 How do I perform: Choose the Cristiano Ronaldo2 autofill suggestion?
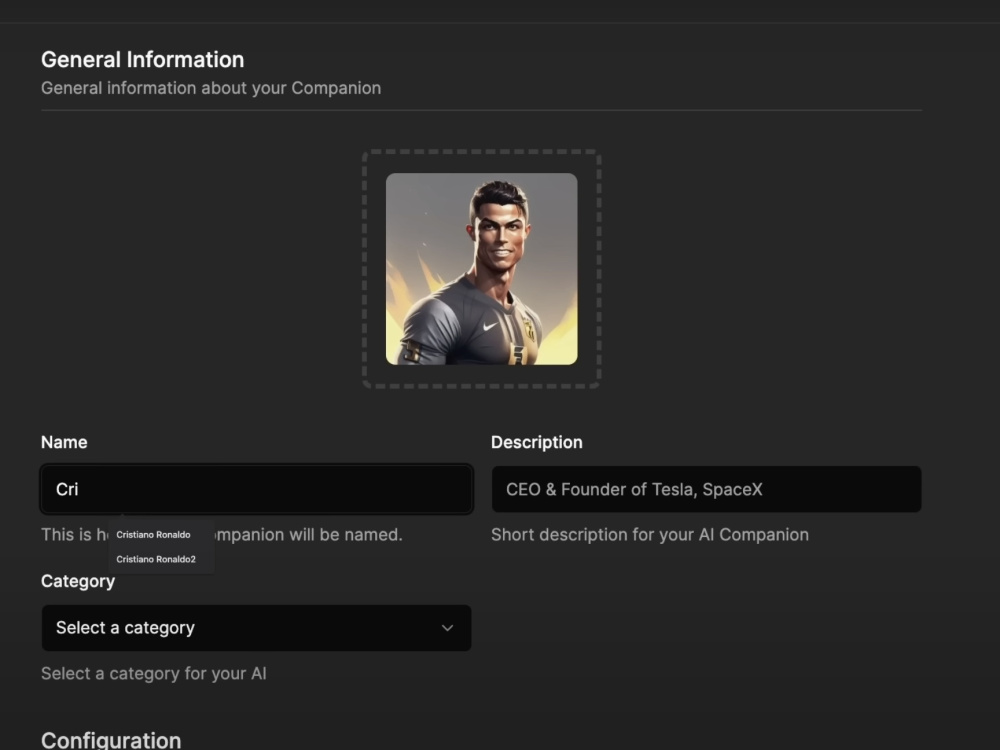[156, 559]
